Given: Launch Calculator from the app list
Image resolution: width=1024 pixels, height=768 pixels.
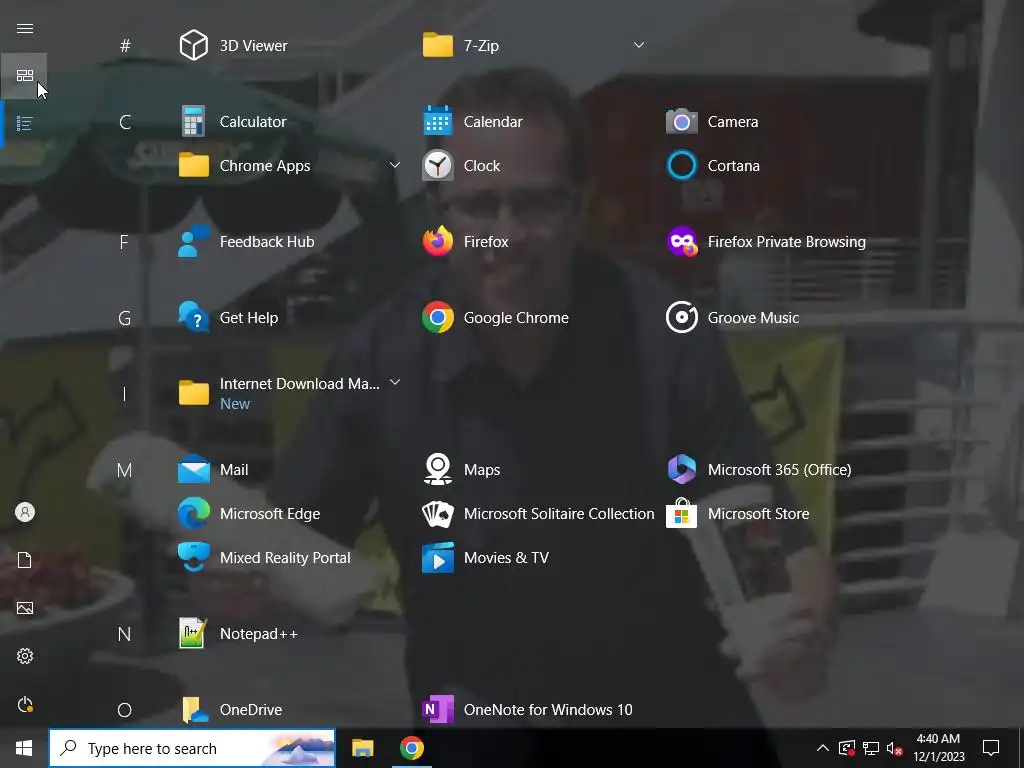Looking at the screenshot, I should (193, 121).
